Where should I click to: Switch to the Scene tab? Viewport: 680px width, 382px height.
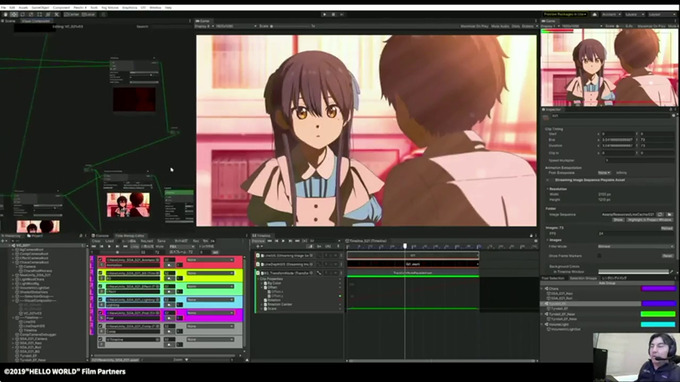[9, 21]
